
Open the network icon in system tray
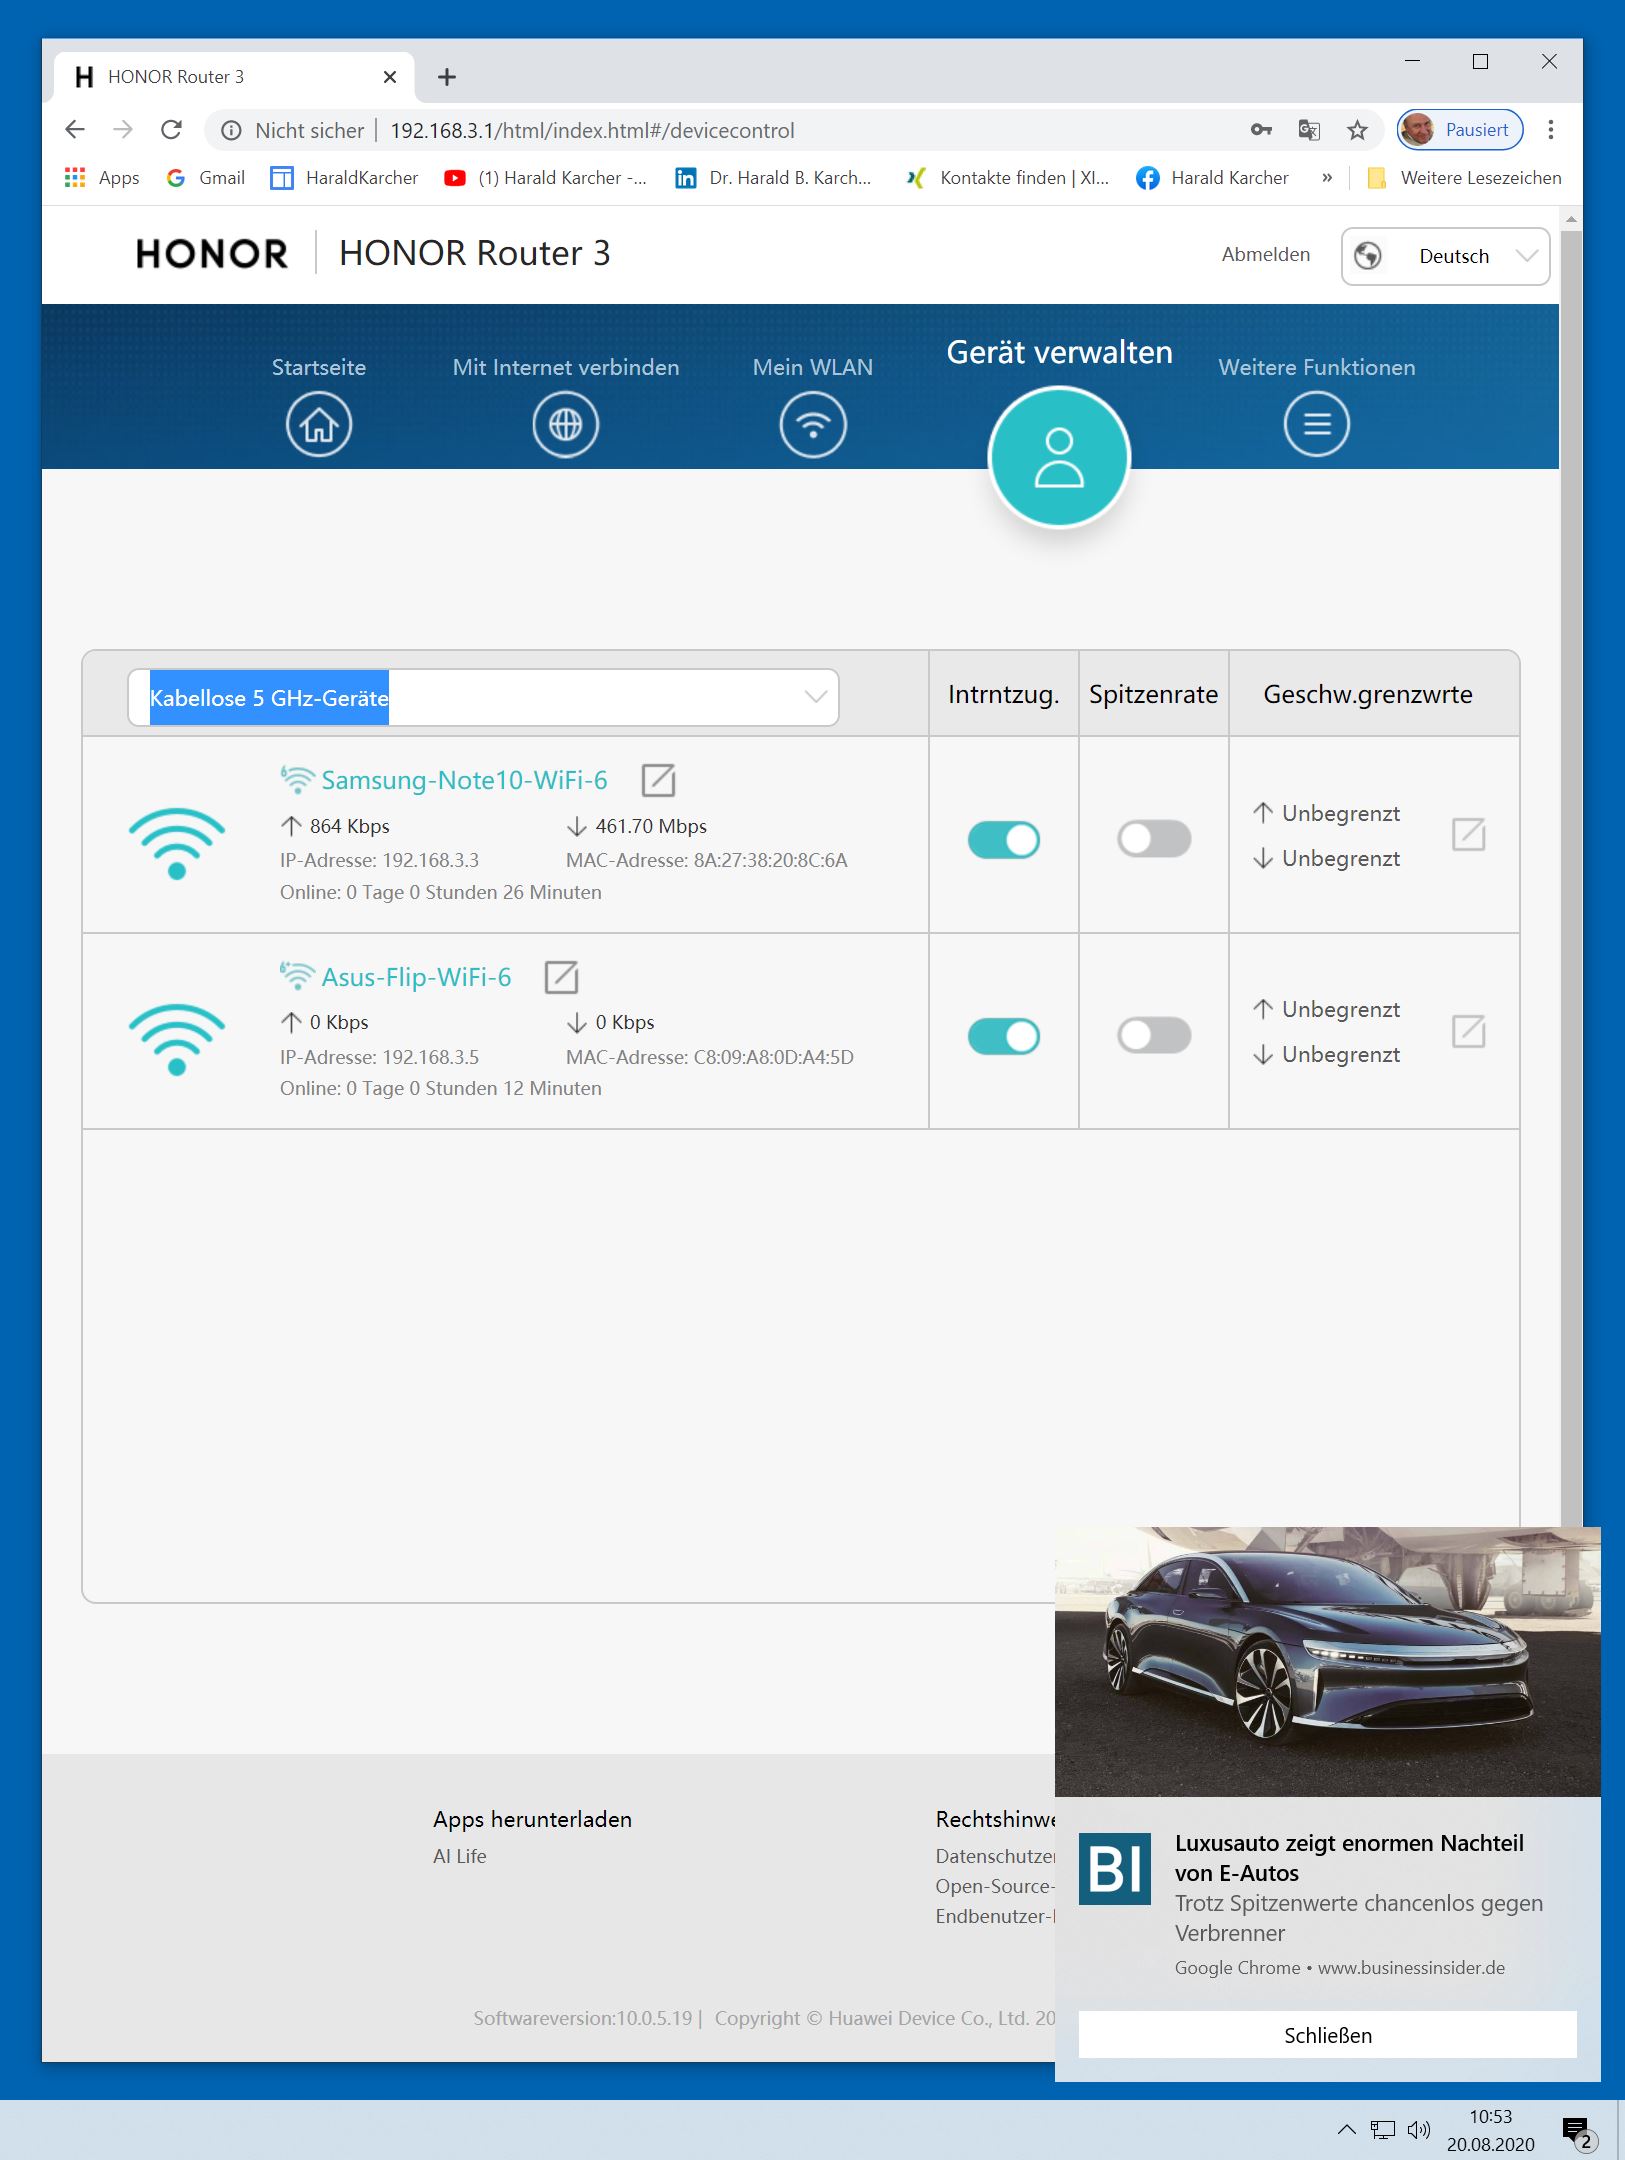click(1383, 2130)
